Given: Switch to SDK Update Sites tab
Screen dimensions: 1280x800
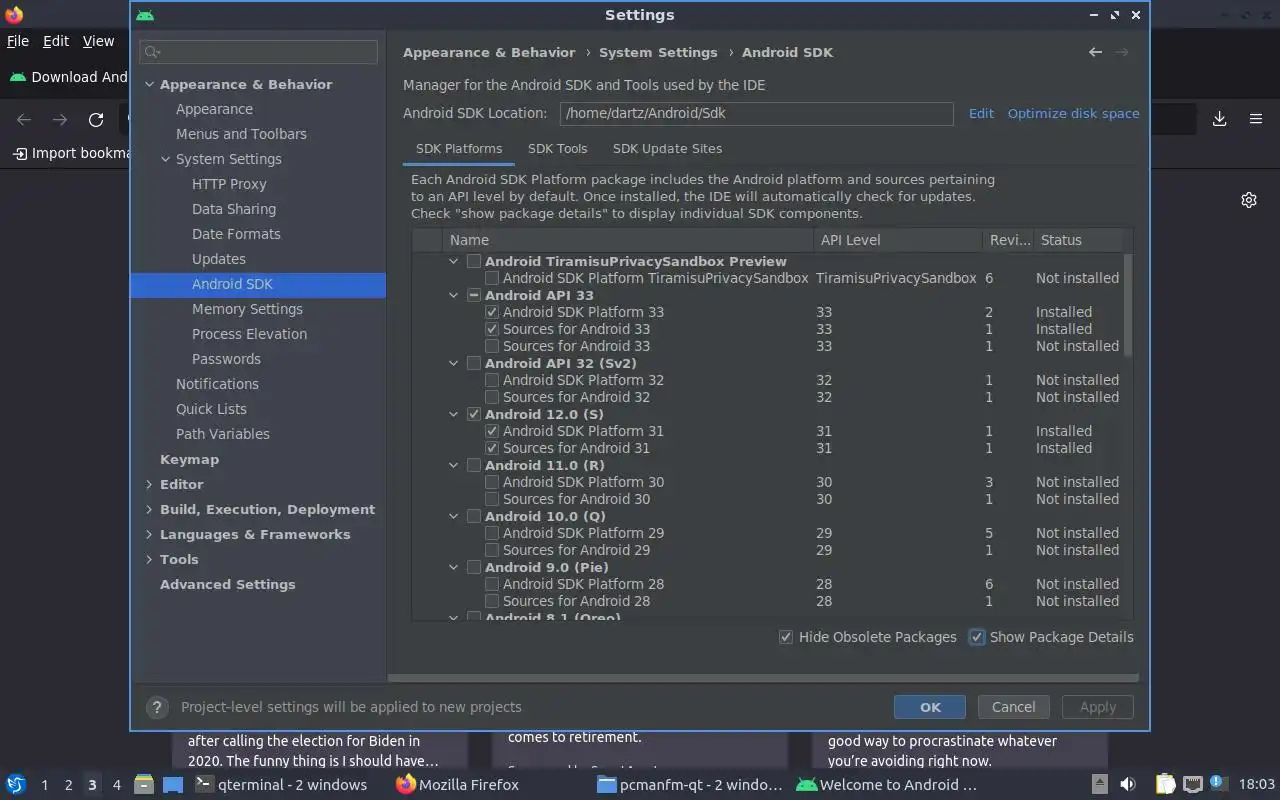Looking at the screenshot, I should tap(667, 148).
